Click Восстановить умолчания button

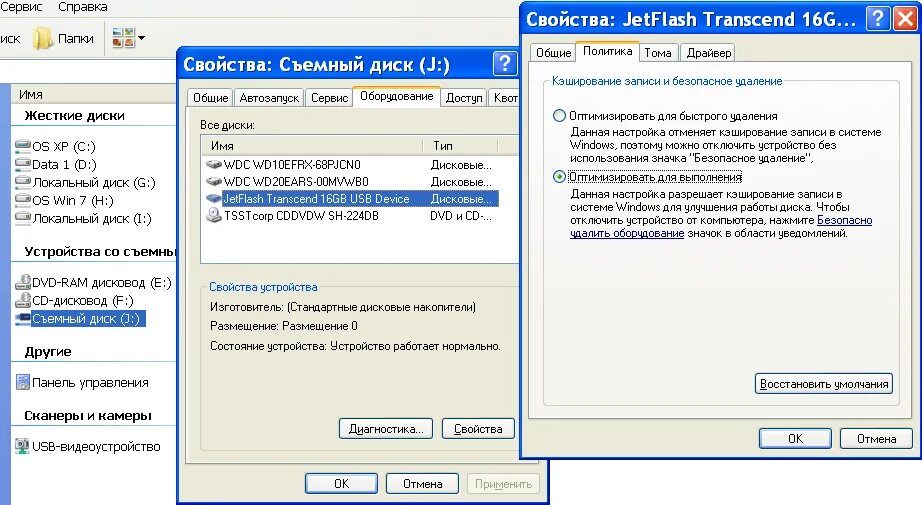click(x=824, y=384)
